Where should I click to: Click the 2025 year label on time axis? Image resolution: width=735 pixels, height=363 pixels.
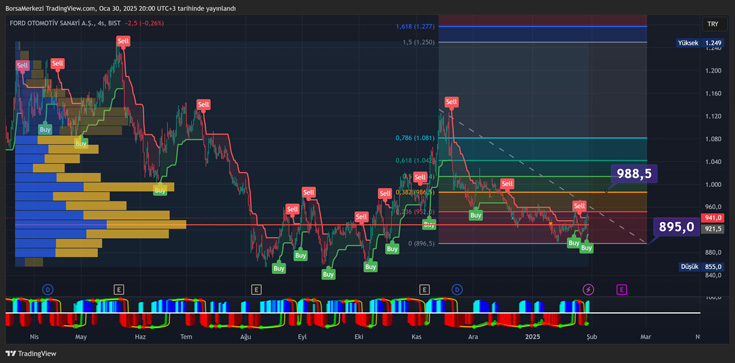(x=533, y=337)
